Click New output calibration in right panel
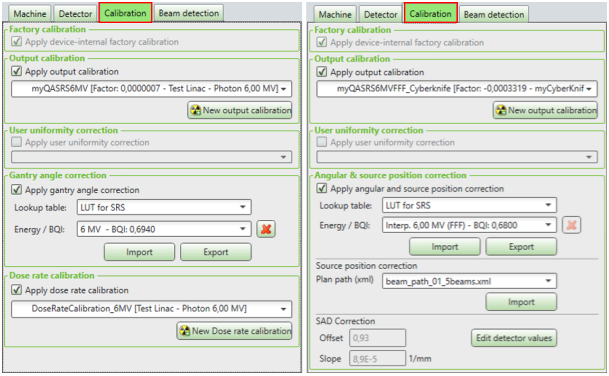Screen dimensions: 609x376 point(545,110)
